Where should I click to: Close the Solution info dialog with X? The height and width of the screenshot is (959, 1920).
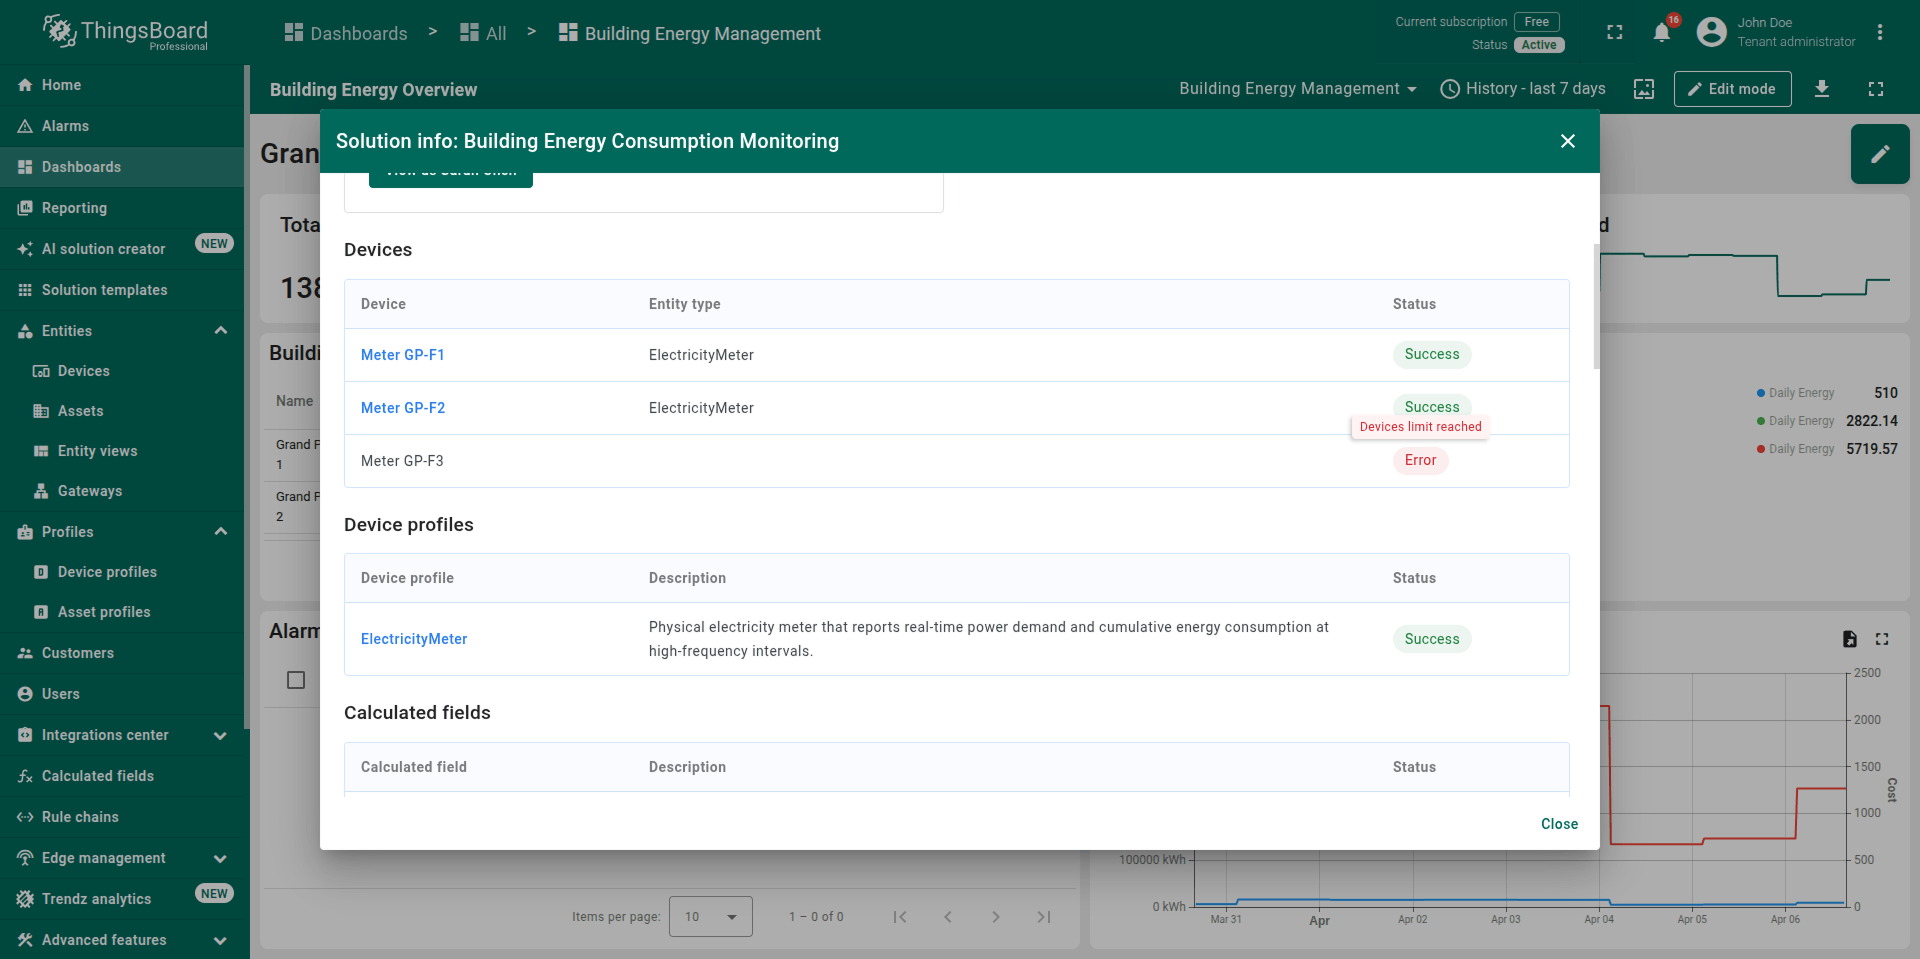[x=1567, y=141]
